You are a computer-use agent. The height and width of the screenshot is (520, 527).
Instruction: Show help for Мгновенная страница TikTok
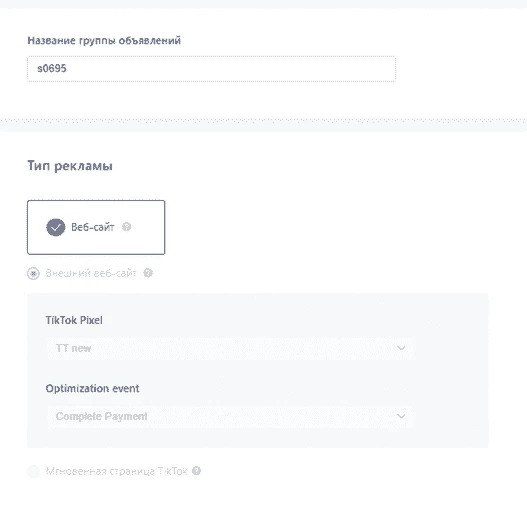[196, 471]
